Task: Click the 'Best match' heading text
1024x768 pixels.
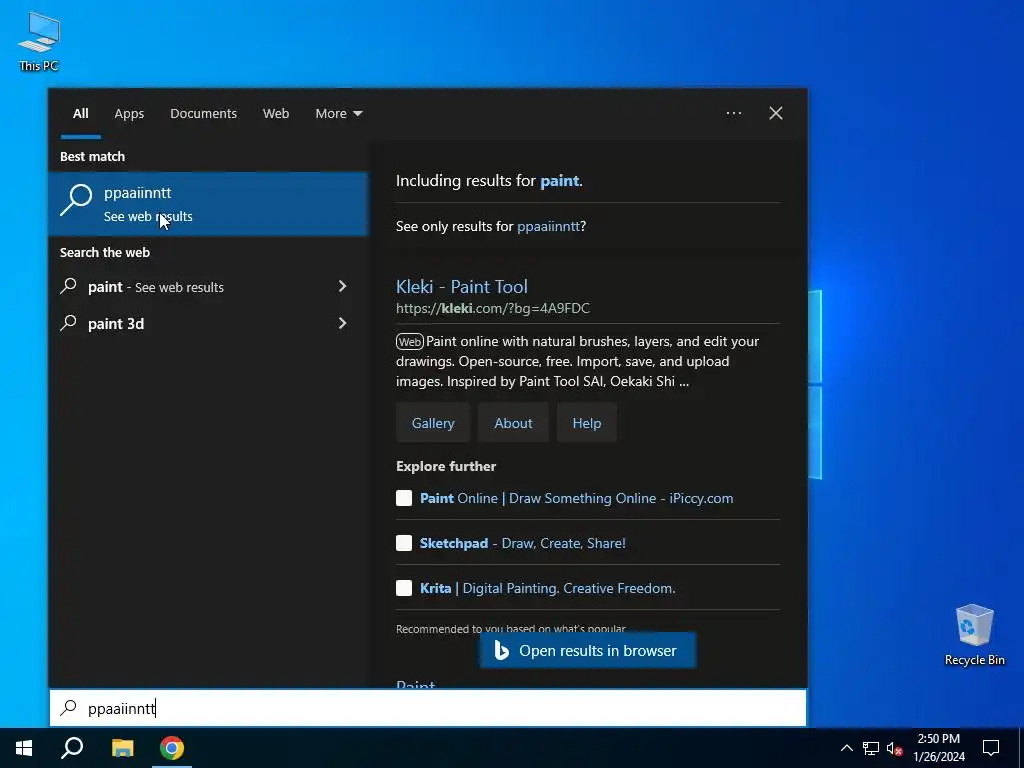Action: [92, 157]
